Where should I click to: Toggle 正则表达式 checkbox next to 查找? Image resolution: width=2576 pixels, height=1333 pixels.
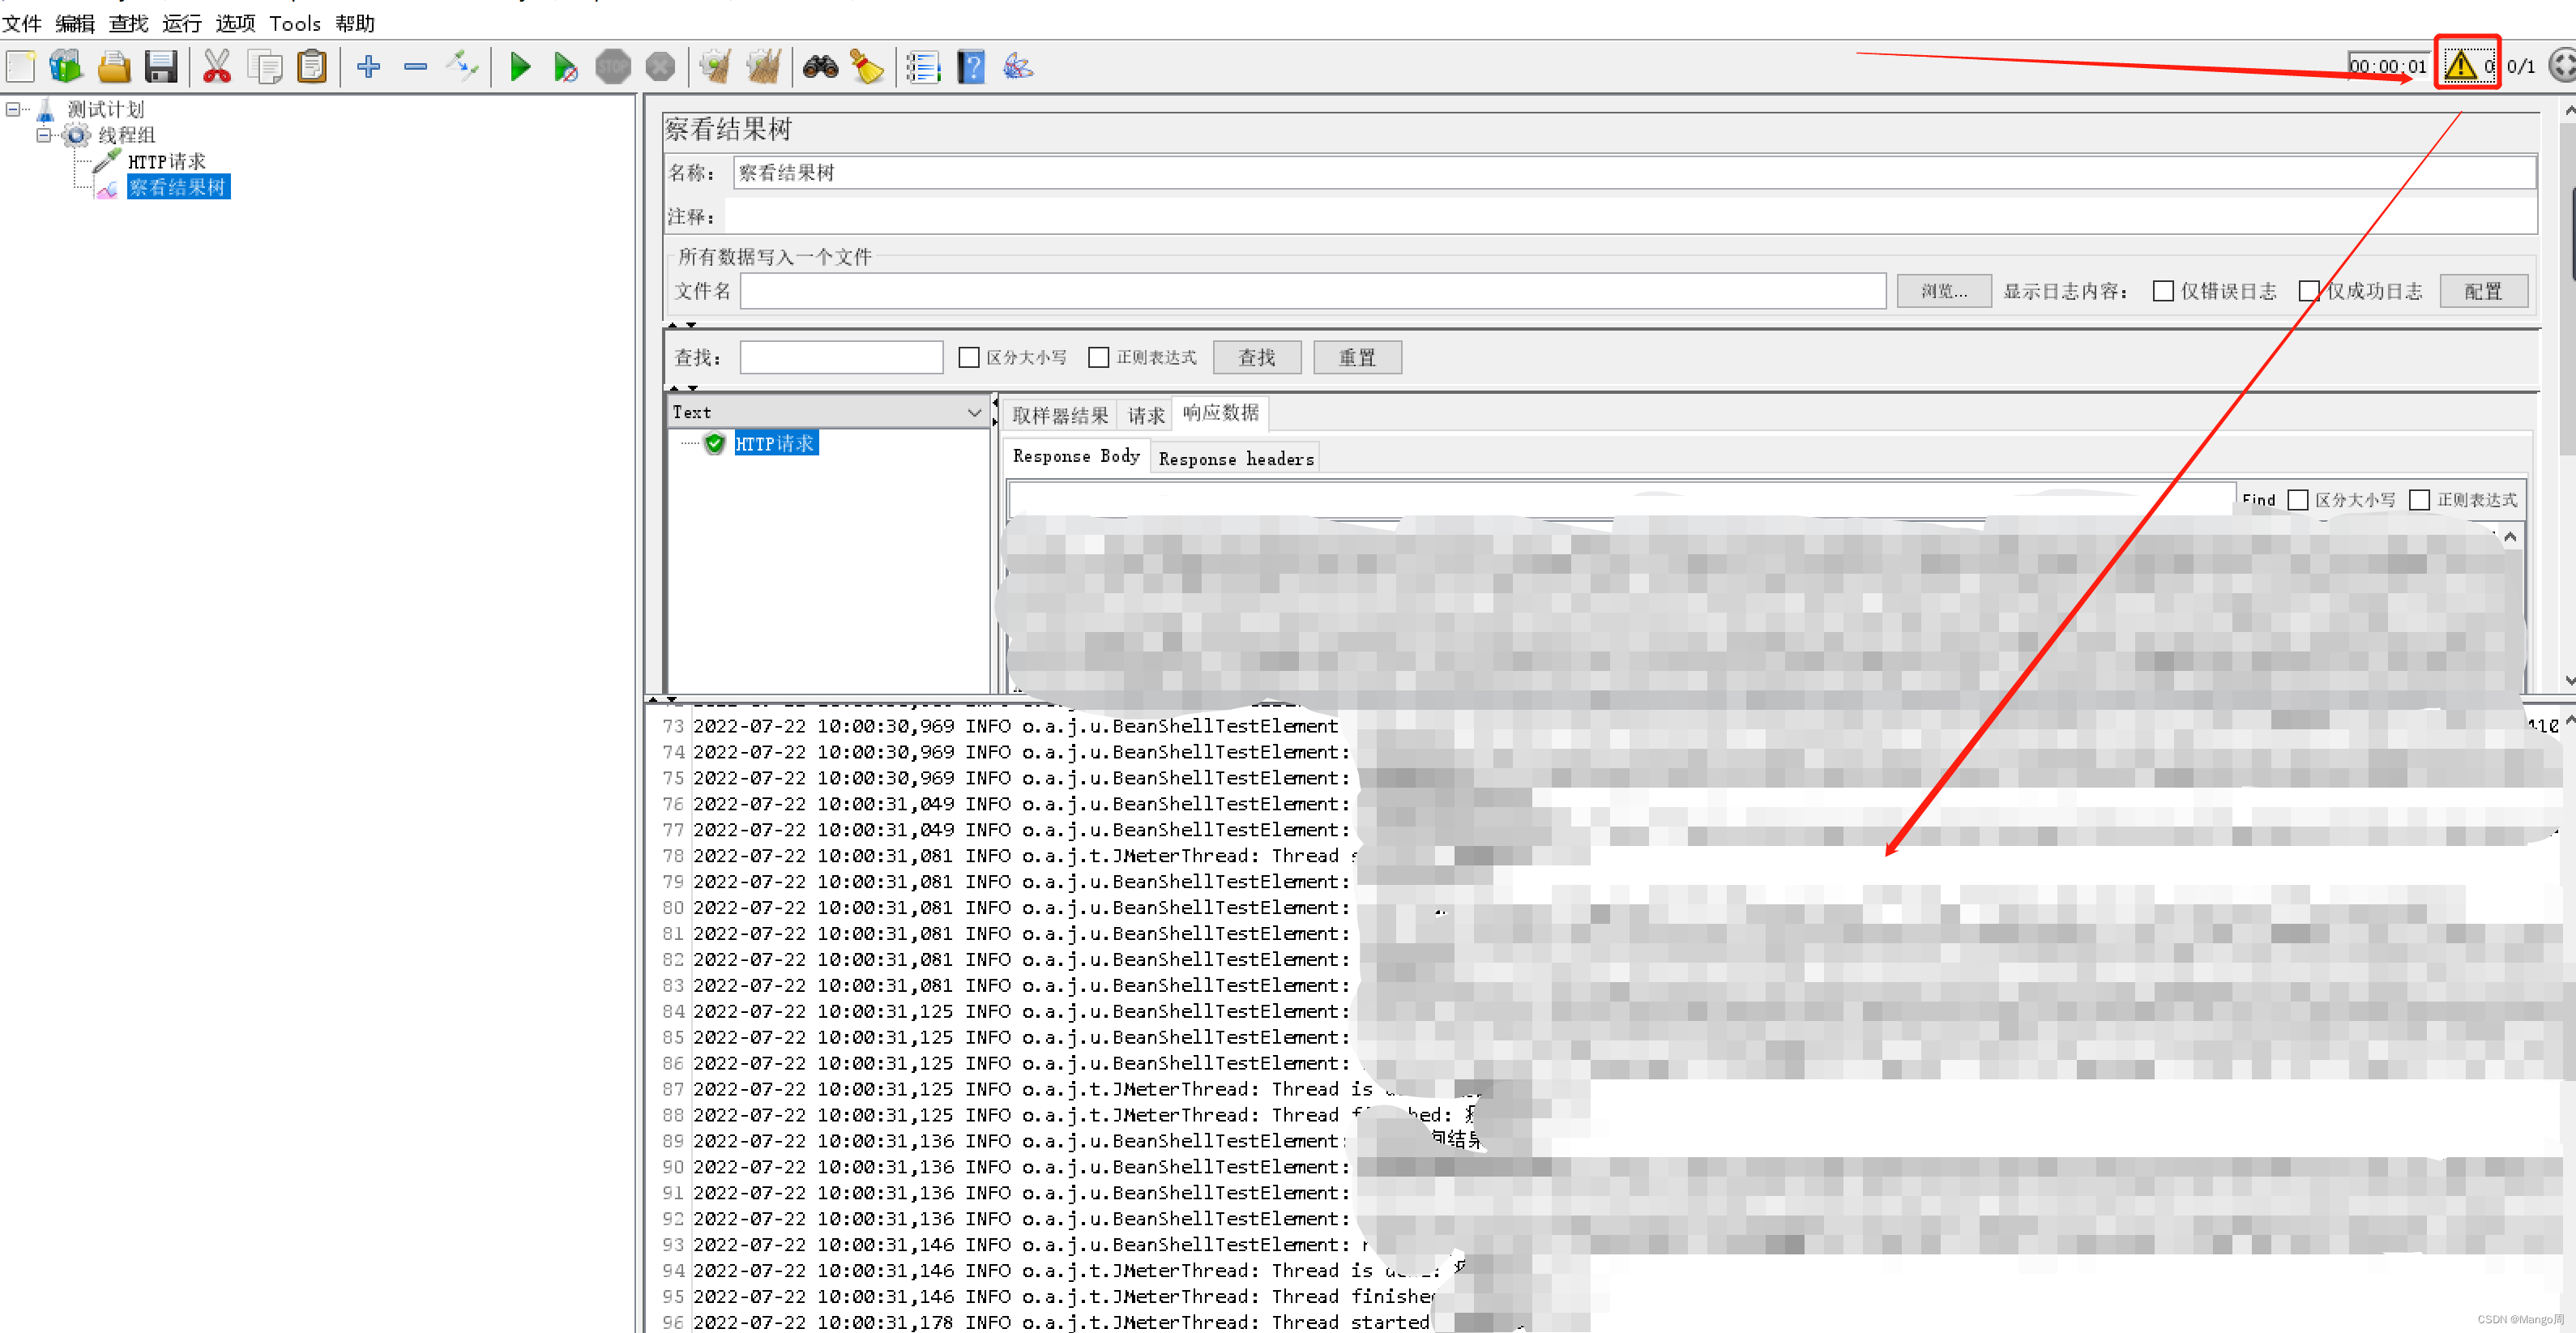point(1098,357)
